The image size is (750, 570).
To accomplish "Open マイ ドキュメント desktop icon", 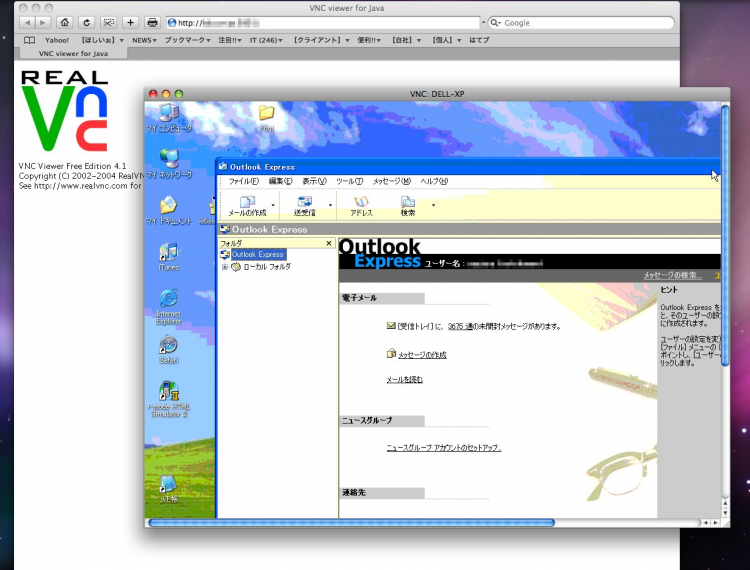I will pos(169,210).
